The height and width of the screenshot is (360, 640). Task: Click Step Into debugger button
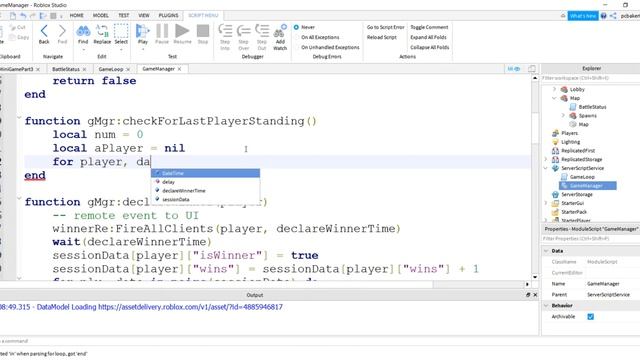pyautogui.click(x=225, y=37)
